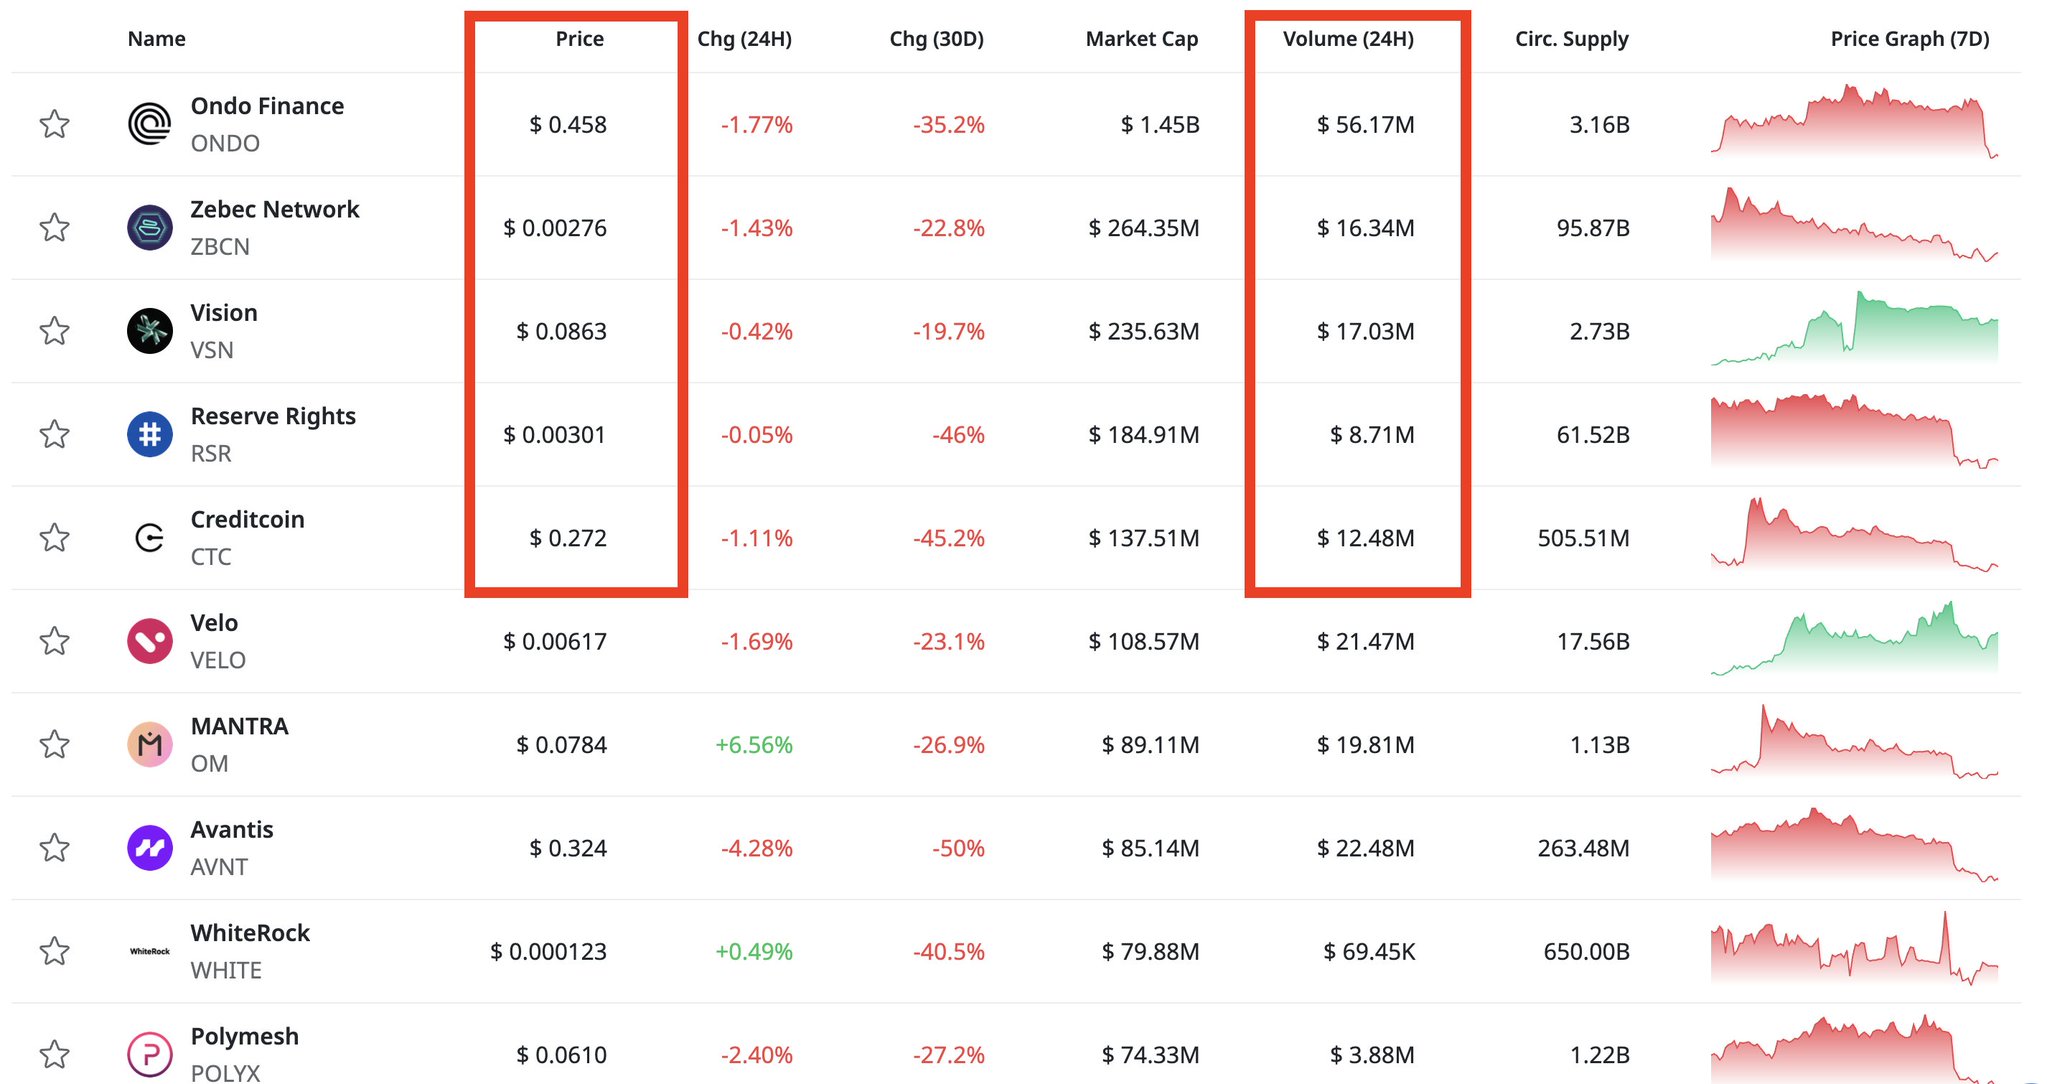The height and width of the screenshot is (1084, 2047).
Task: Click the Reserve Rights coin logo
Action: [x=150, y=434]
